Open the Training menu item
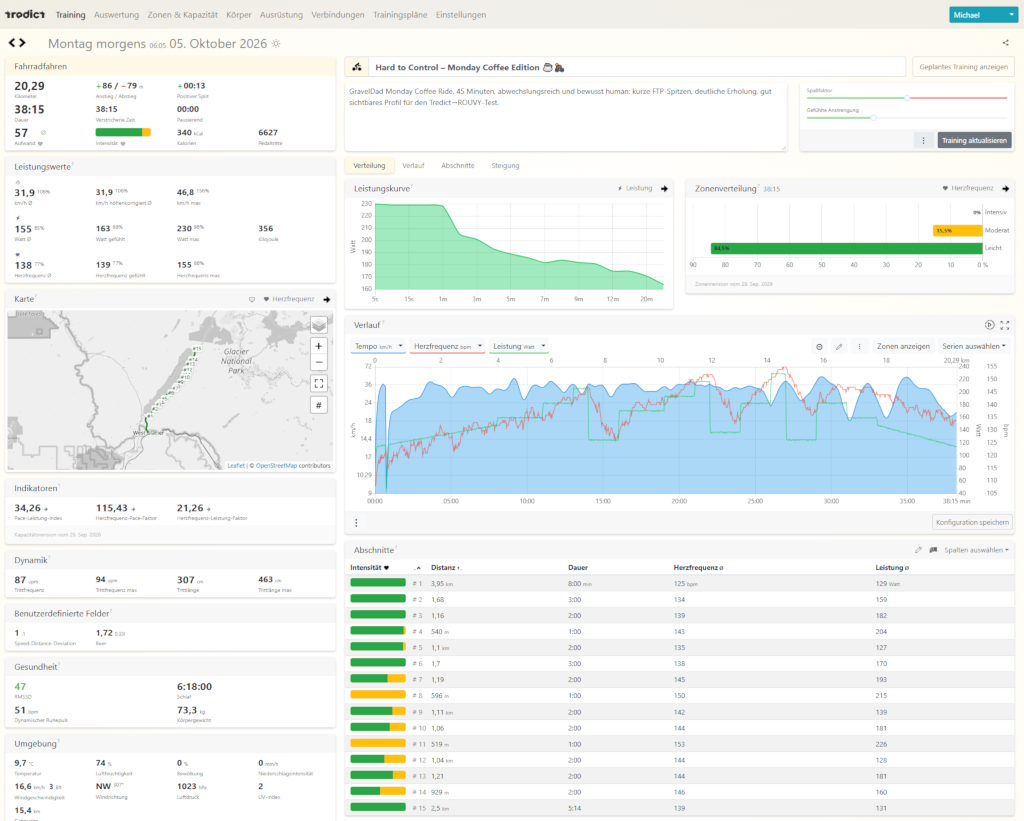 (x=70, y=14)
